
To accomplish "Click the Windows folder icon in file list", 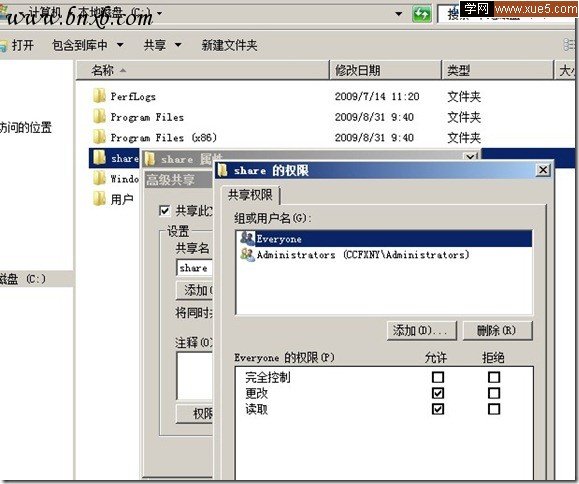I will (99, 178).
